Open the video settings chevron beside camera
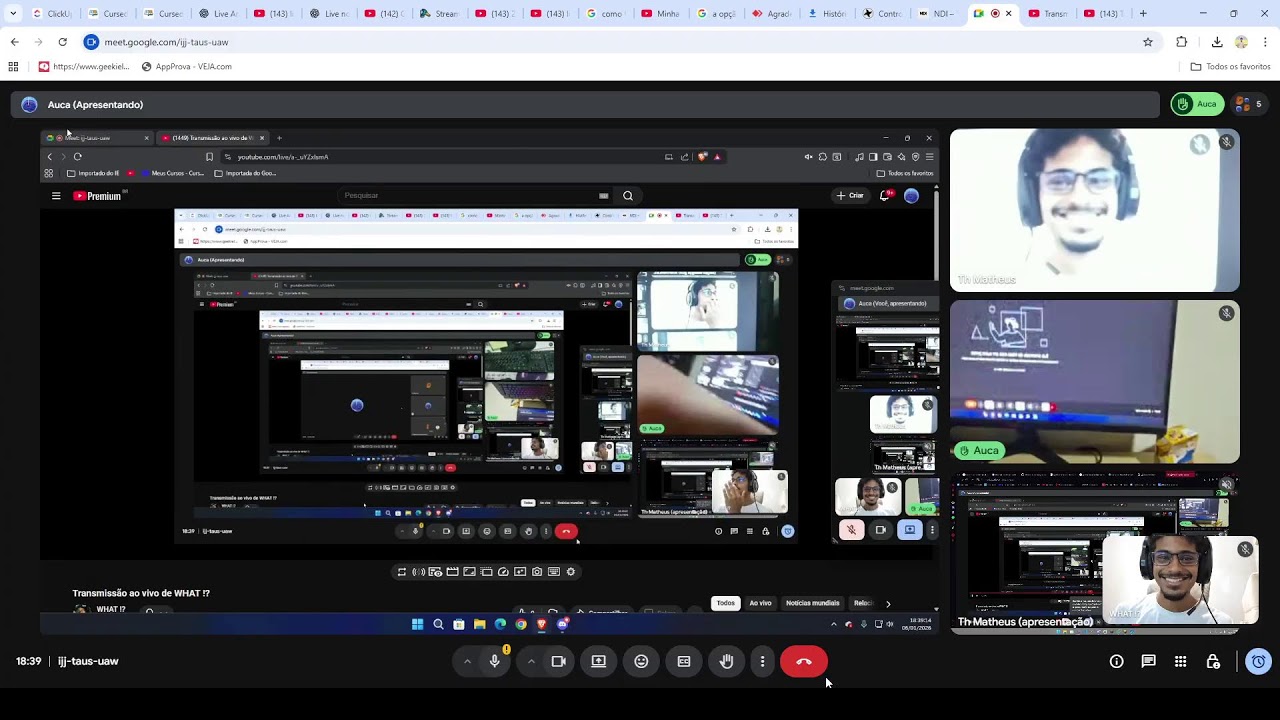Image resolution: width=1280 pixels, height=720 pixels. click(531, 661)
